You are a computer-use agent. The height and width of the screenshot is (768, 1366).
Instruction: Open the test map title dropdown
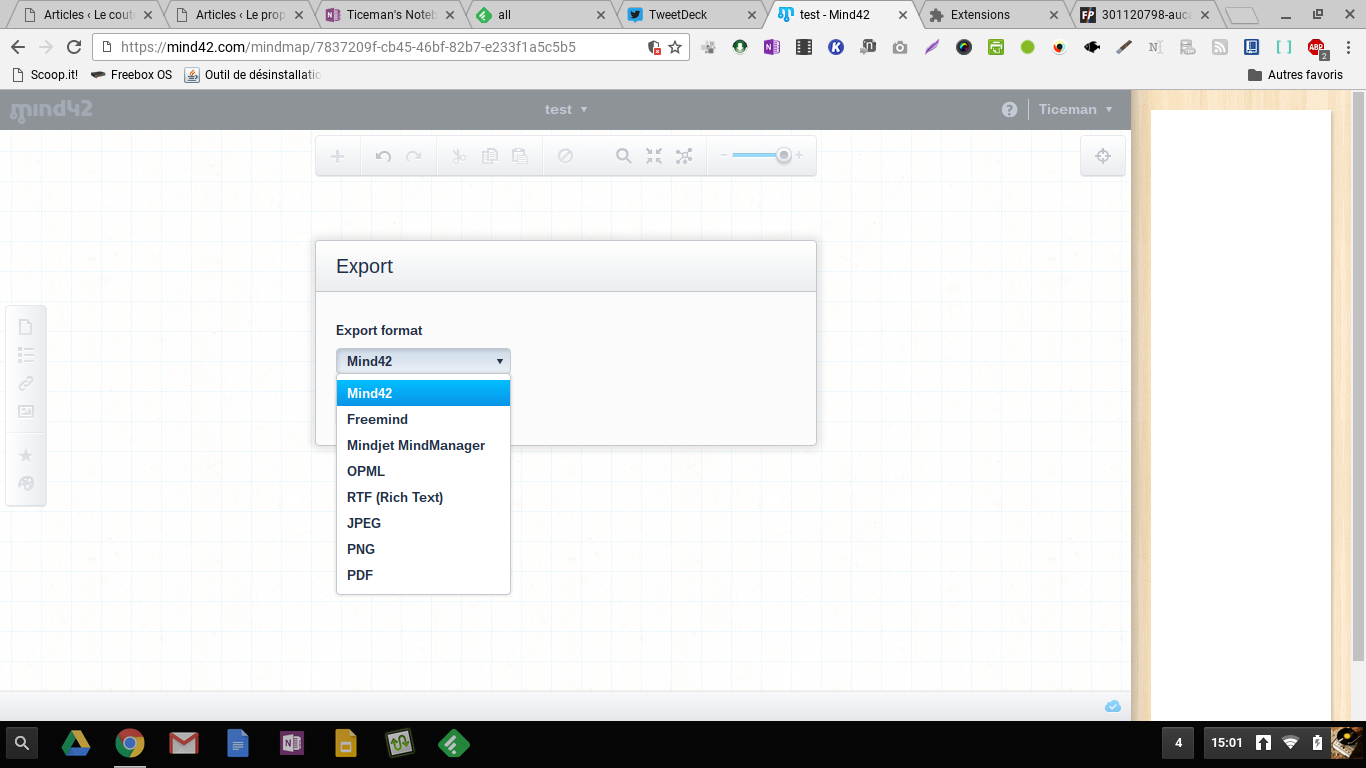[x=566, y=110]
